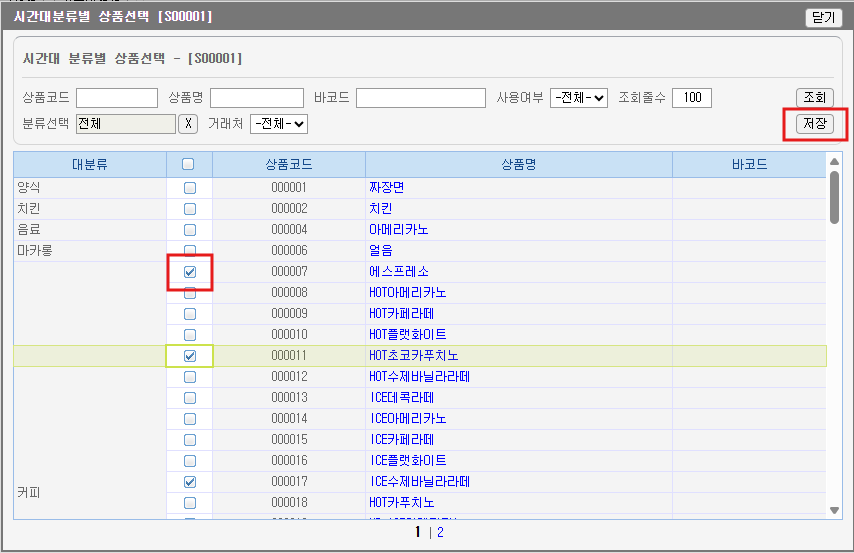Check the ICE아메리카노 row checkbox
Viewport: 854px width, 553px height.
point(190,419)
